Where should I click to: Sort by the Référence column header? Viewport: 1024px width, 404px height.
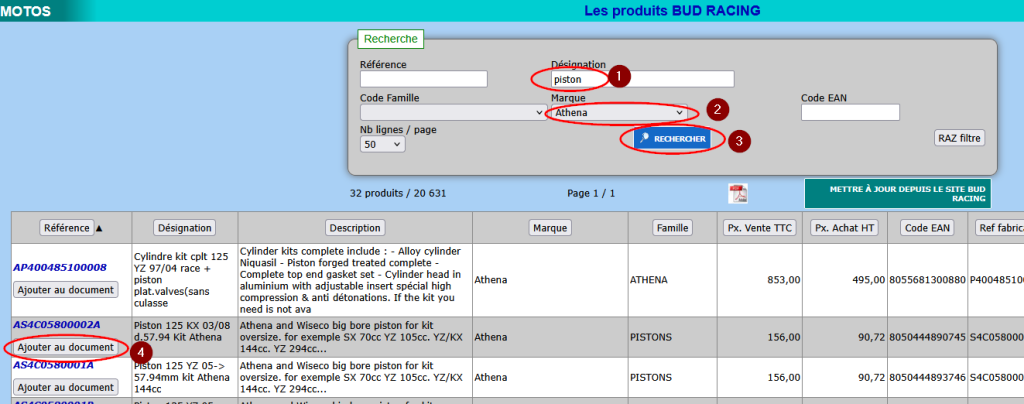[x=67, y=228]
